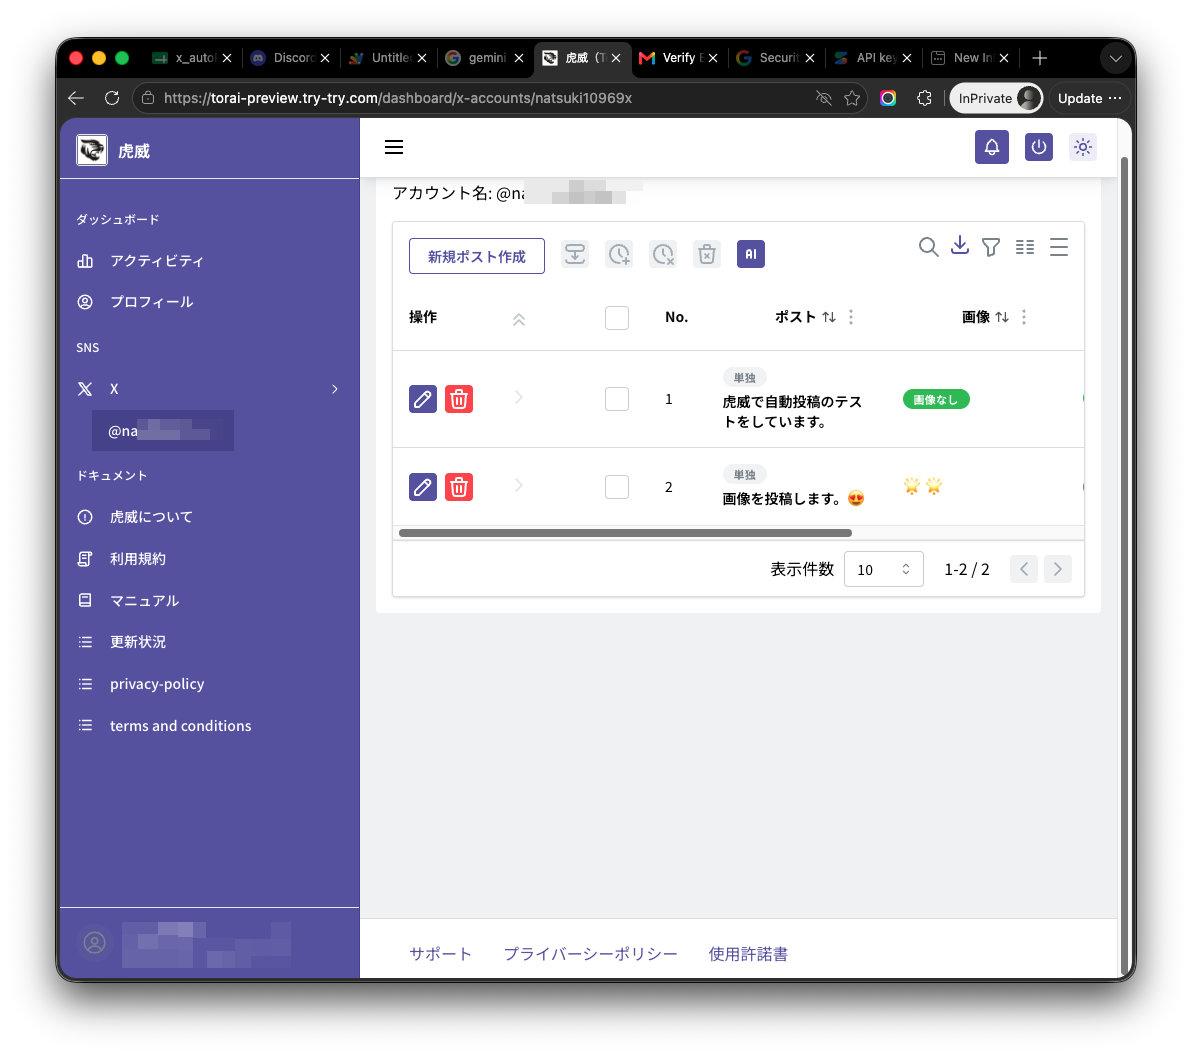Viewport: 1192px width, 1056px height.
Task: Click the 画像なし green badge
Action: click(936, 399)
